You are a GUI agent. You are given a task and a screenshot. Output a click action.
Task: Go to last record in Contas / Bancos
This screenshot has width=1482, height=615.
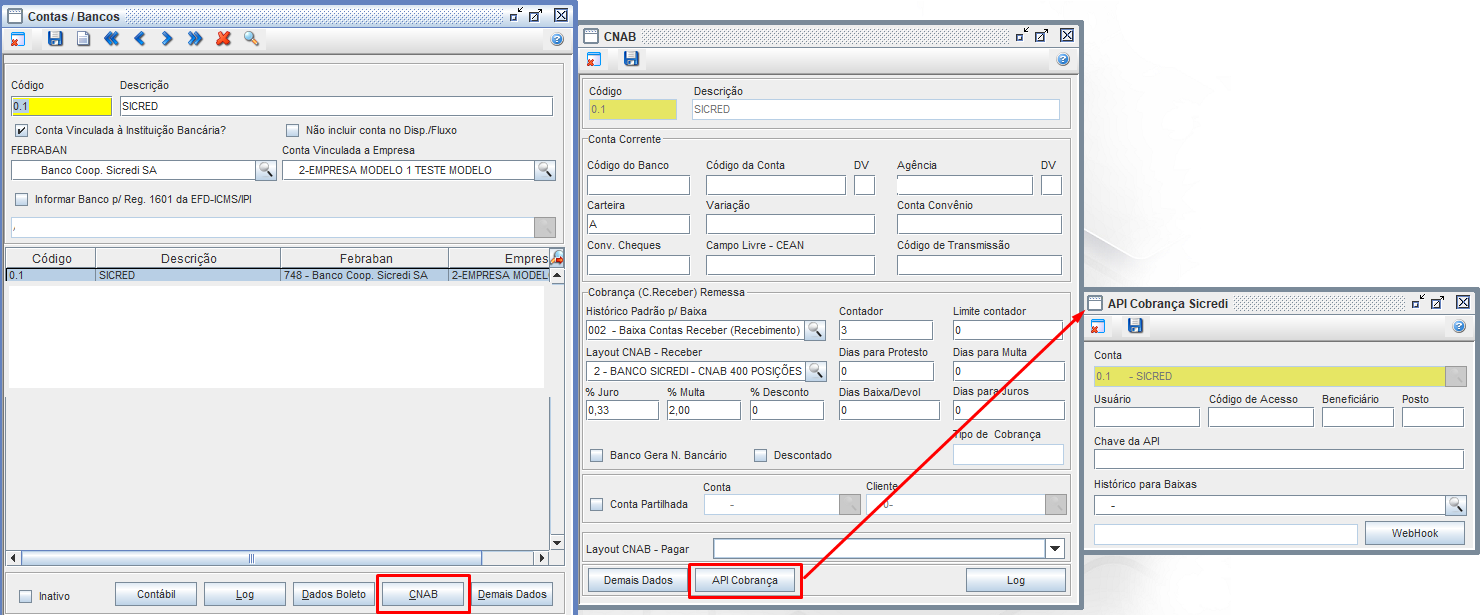[x=195, y=39]
